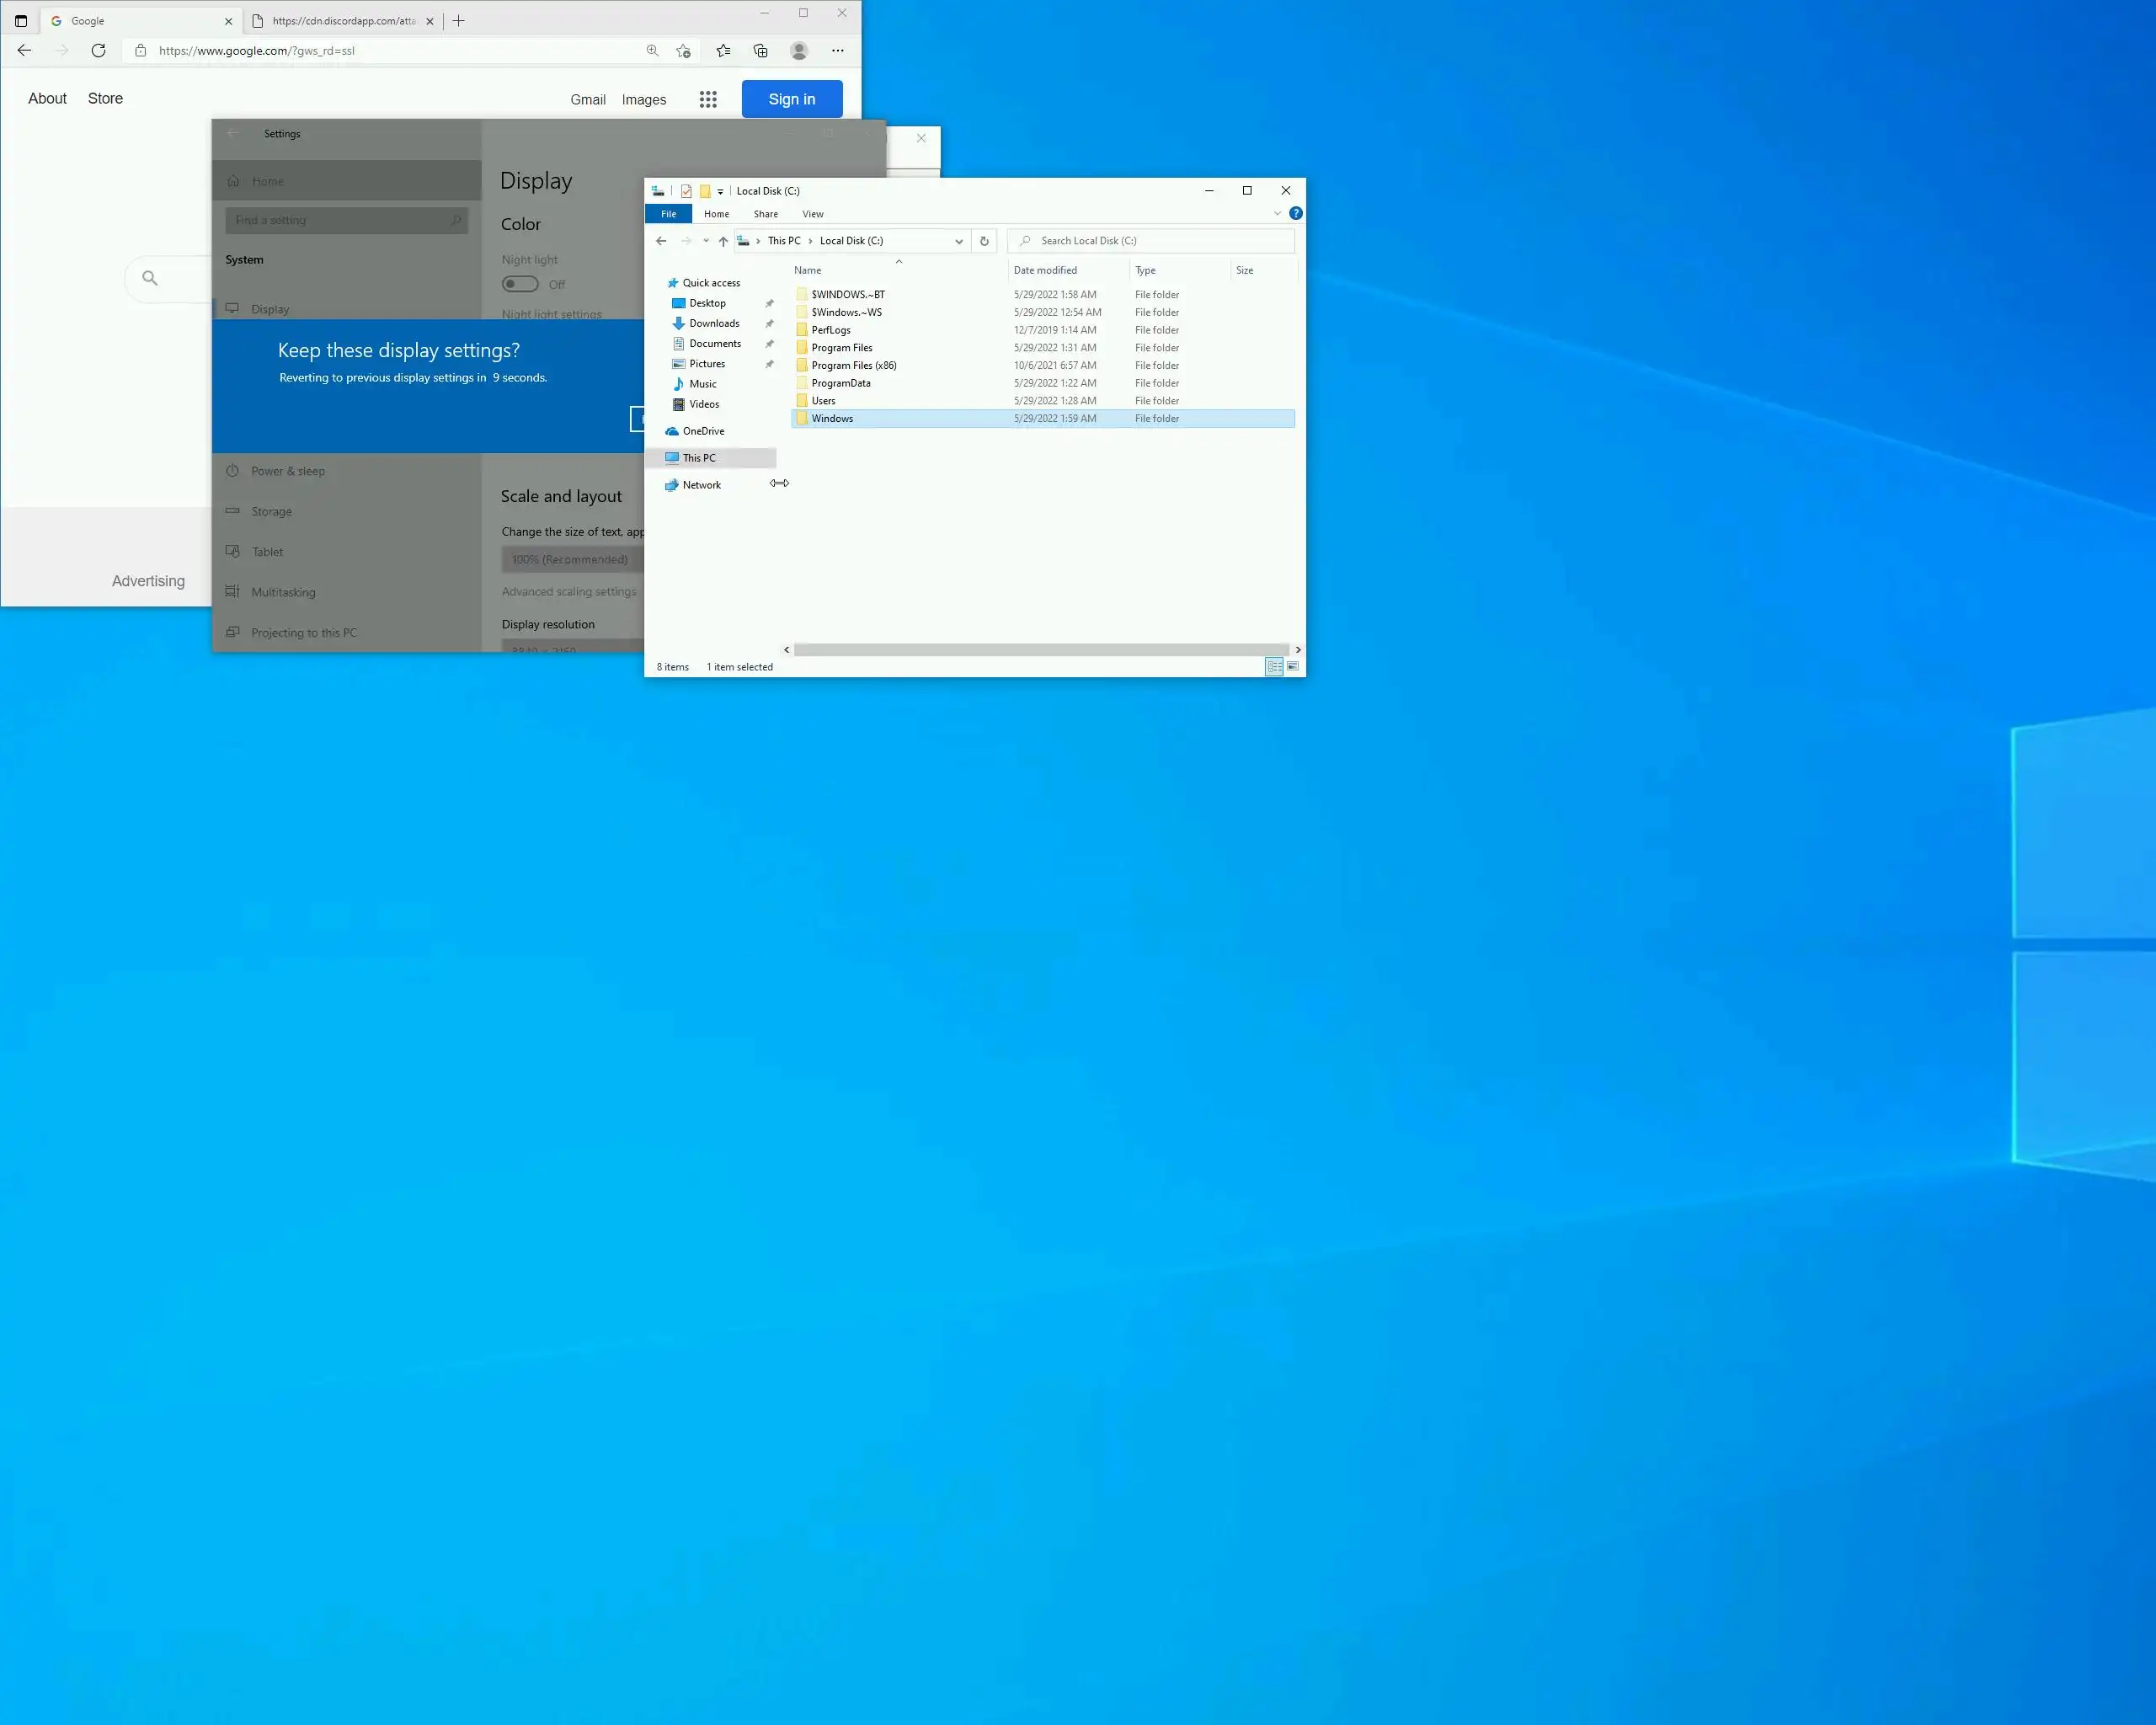Viewport: 2156px width, 1725px height.
Task: Open Customize Quick Access Toolbar dropdown
Action: [720, 191]
